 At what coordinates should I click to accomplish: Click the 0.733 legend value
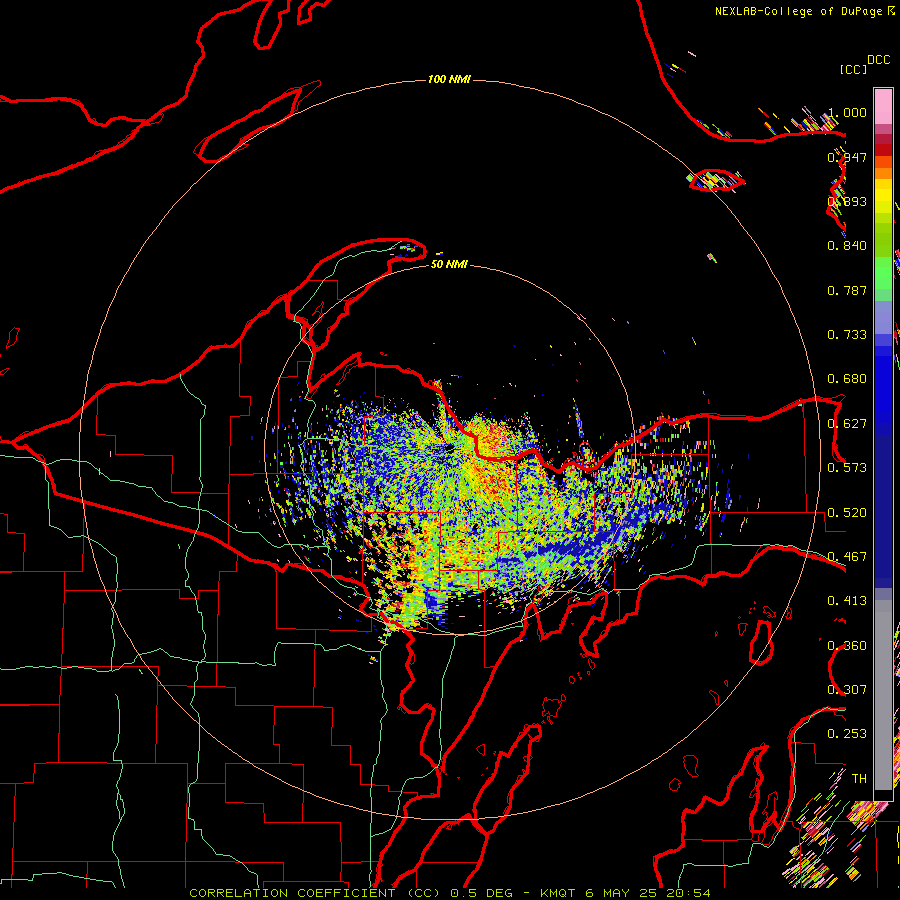(847, 335)
